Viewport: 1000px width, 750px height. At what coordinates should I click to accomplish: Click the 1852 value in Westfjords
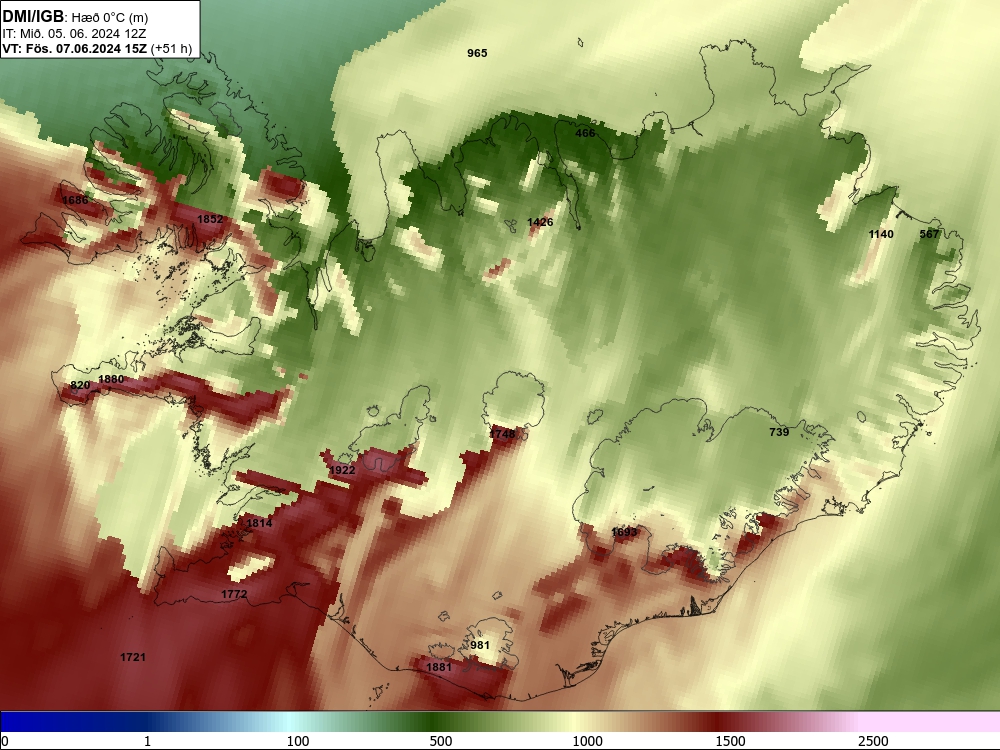(210, 219)
